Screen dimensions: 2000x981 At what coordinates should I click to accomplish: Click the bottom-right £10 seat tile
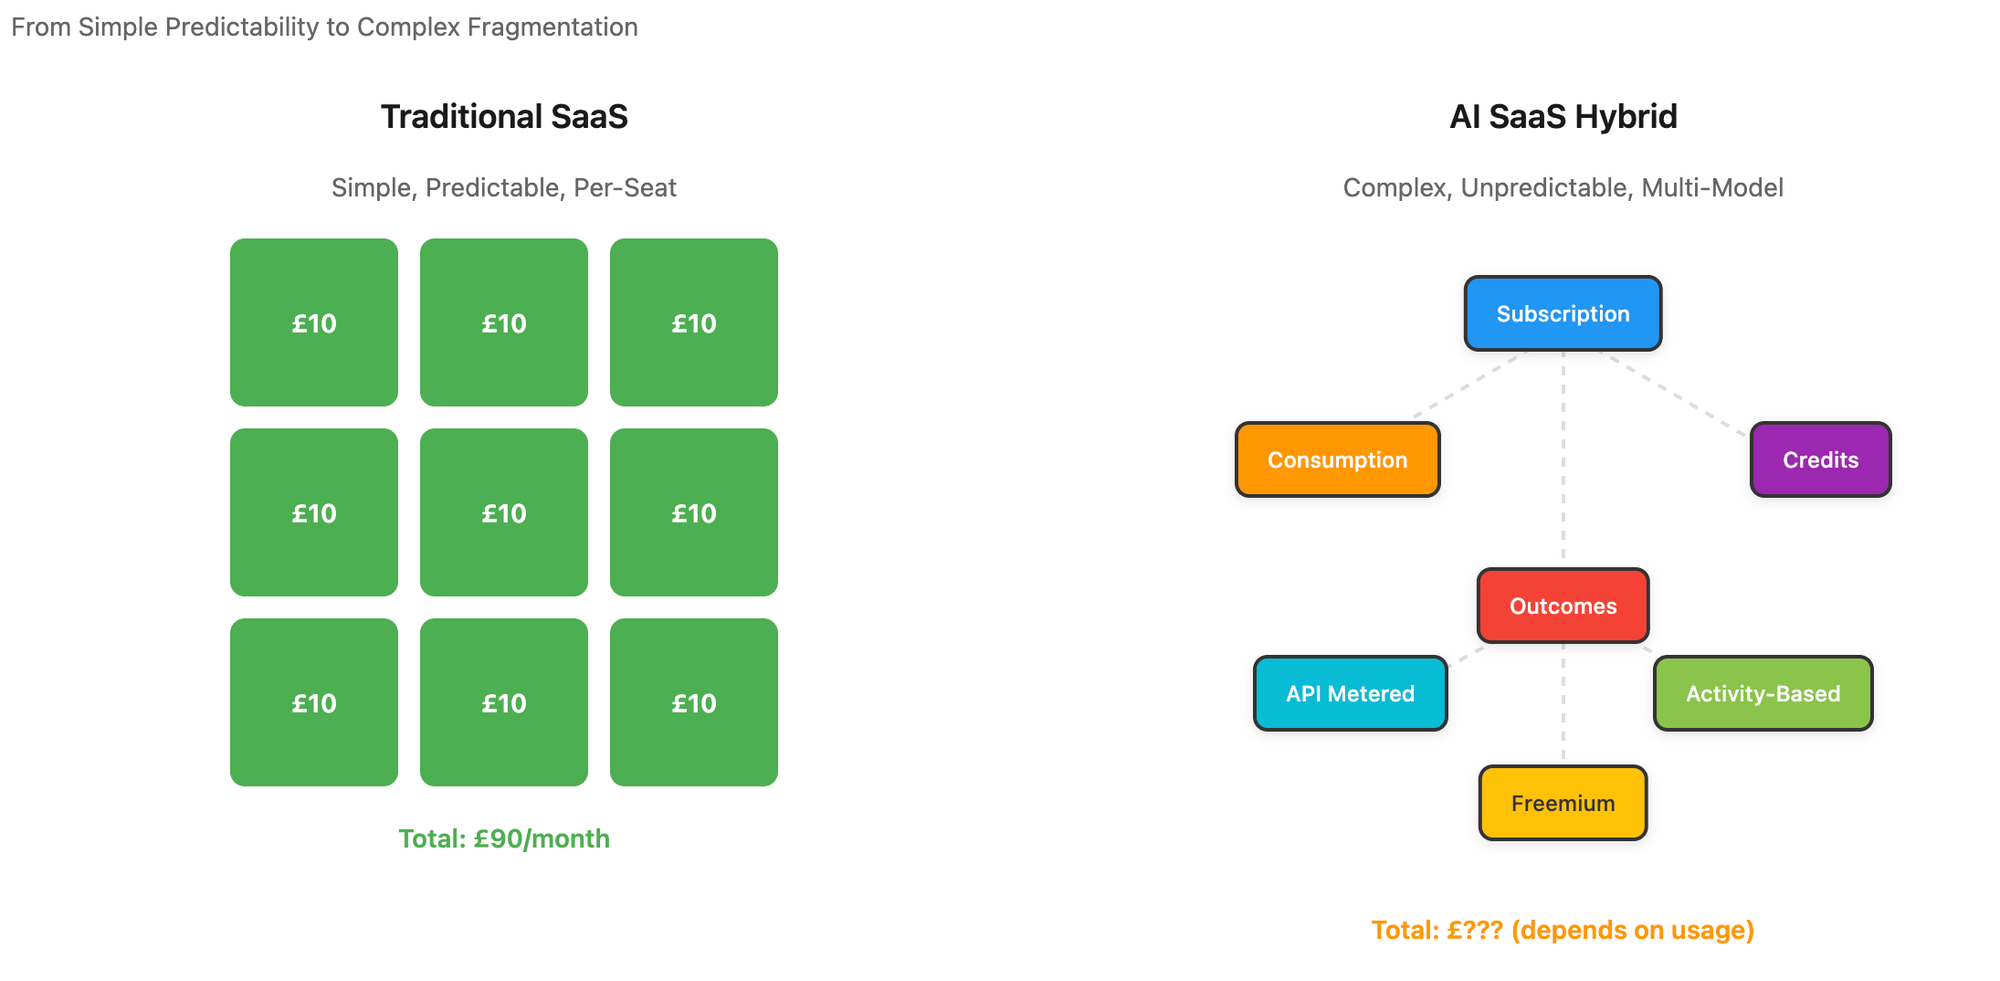coord(694,703)
